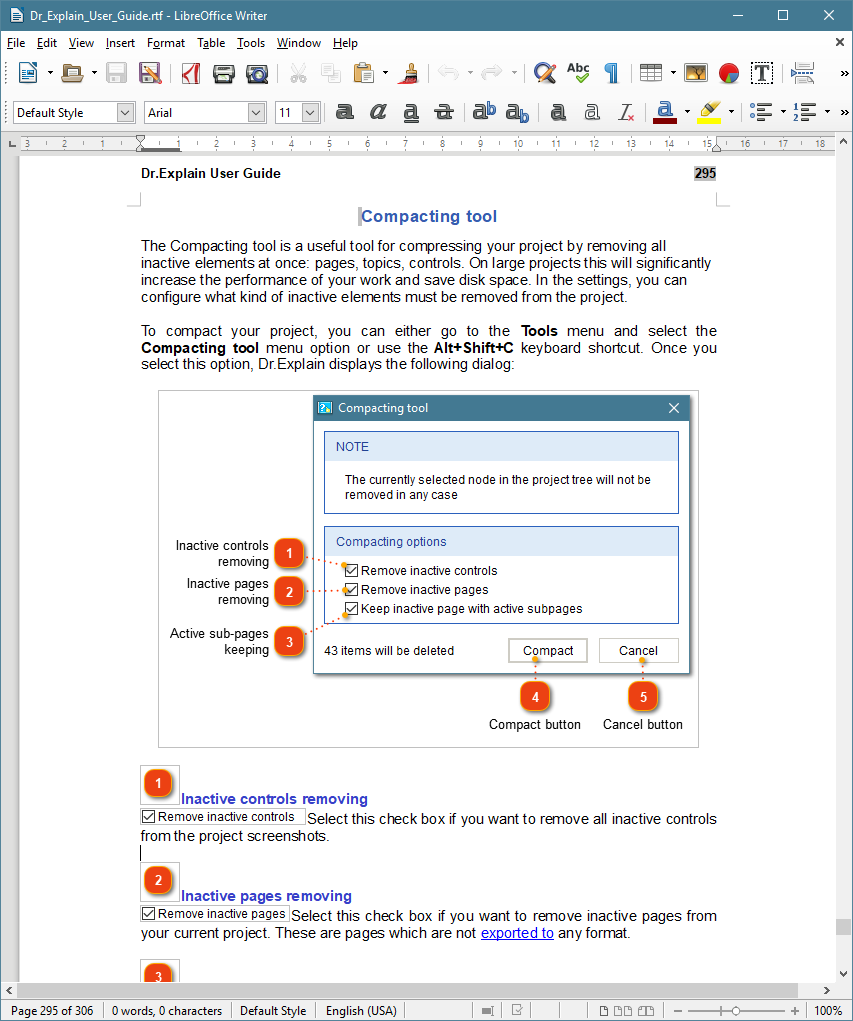Expand the Open recent documents dropdown arrow
The height and width of the screenshot is (1021, 853).
pyautogui.click(x=94, y=73)
